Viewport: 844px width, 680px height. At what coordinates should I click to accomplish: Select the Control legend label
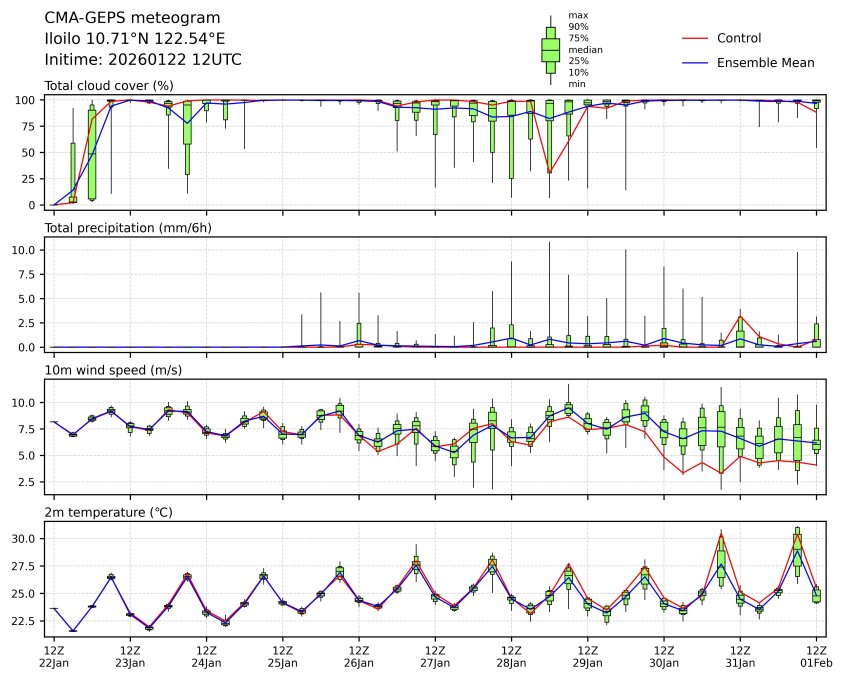click(x=739, y=38)
